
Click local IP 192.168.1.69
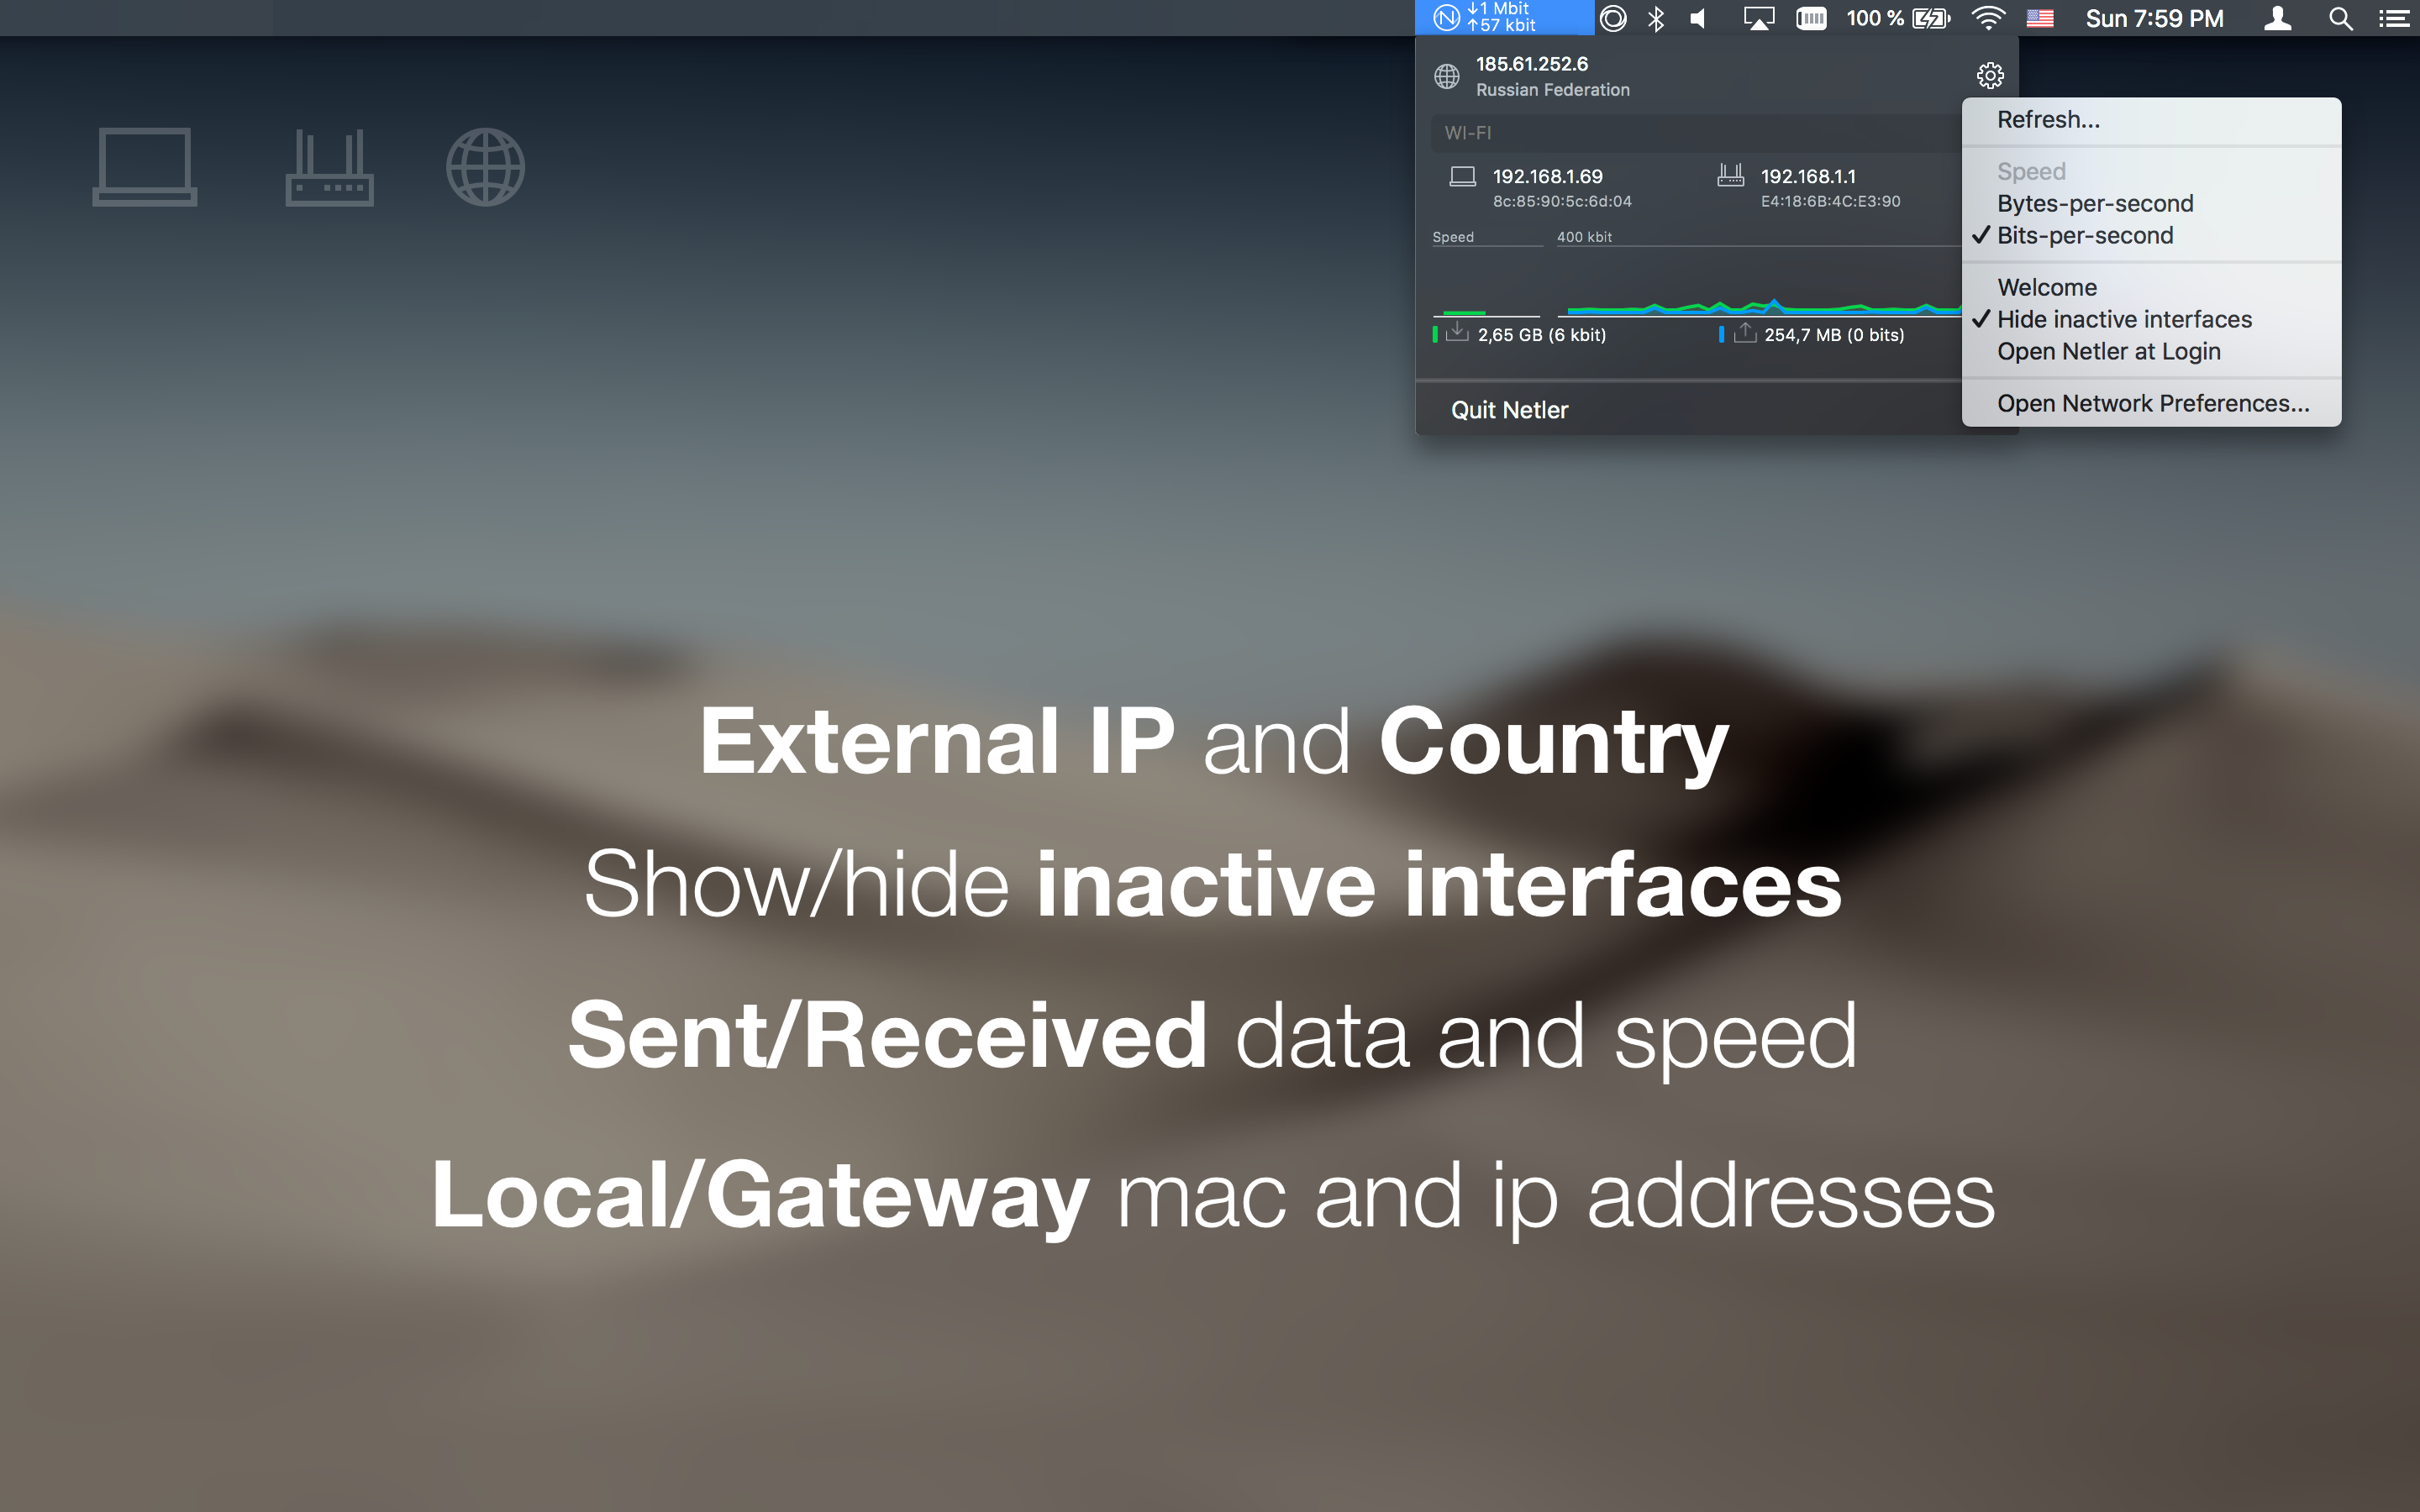point(1547,177)
